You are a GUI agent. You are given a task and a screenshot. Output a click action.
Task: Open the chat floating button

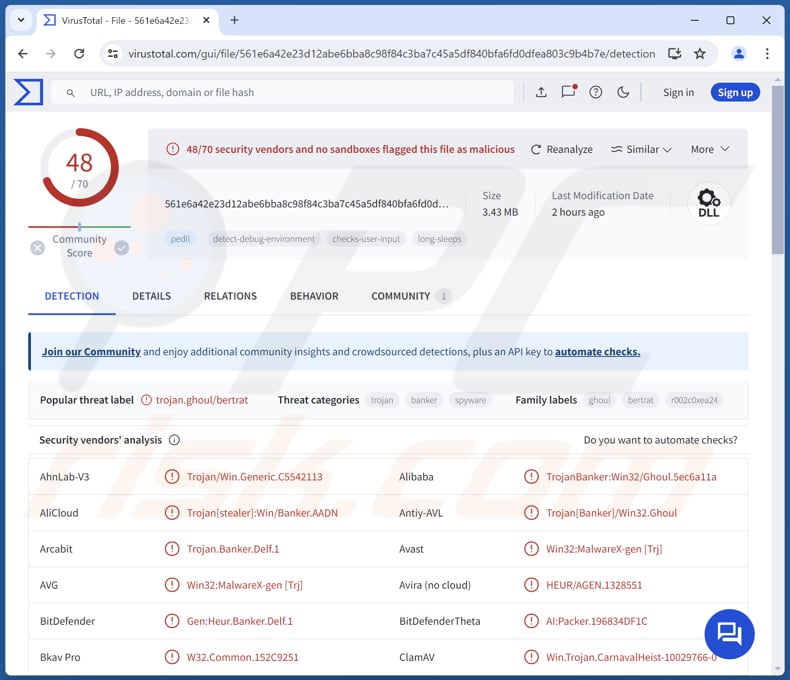729,634
